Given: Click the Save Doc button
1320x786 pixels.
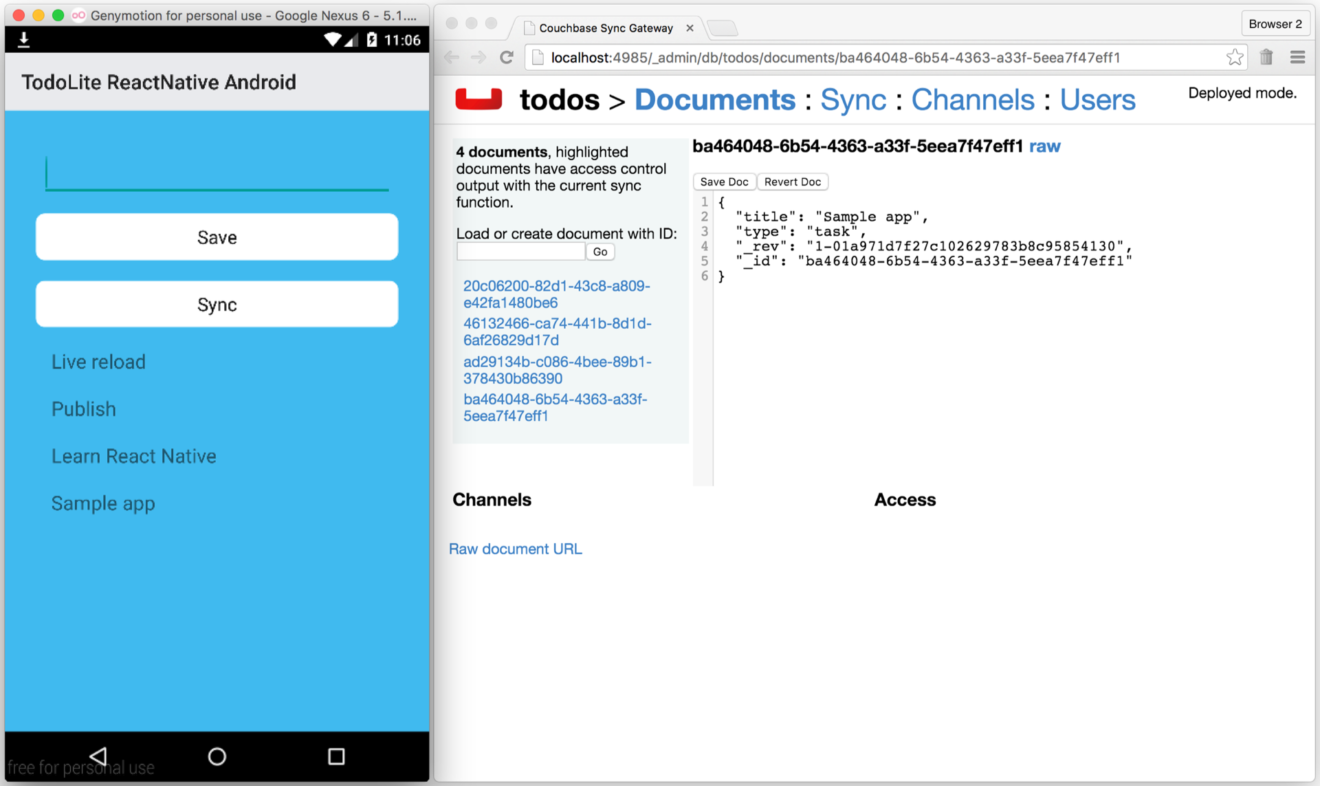Looking at the screenshot, I should (724, 182).
